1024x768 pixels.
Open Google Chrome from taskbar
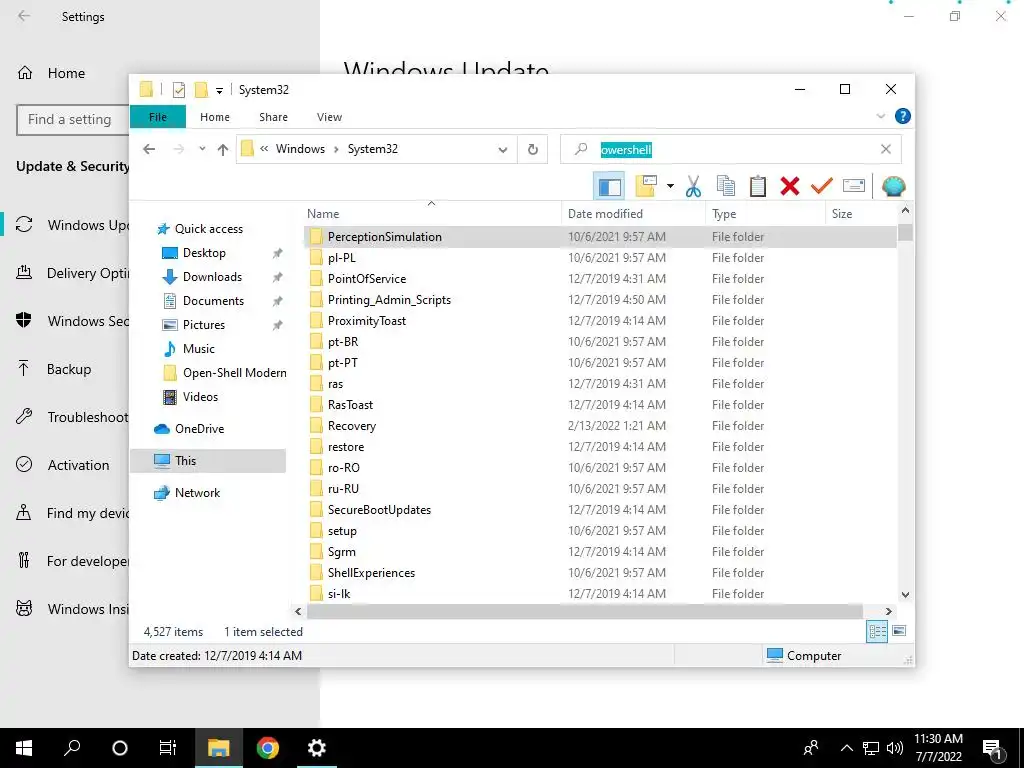coord(268,748)
